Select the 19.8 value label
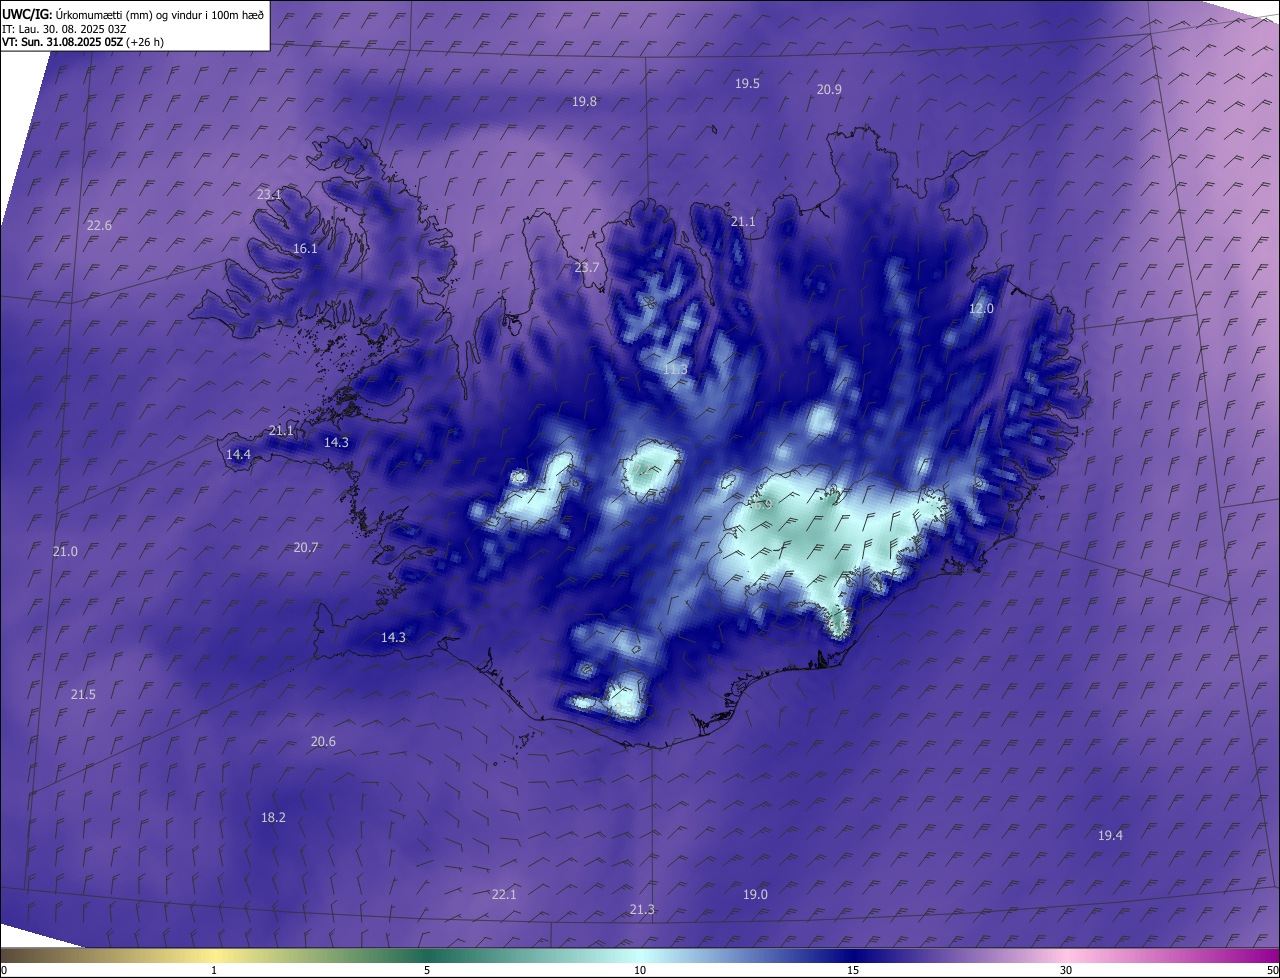This screenshot has width=1280, height=978. point(585,102)
